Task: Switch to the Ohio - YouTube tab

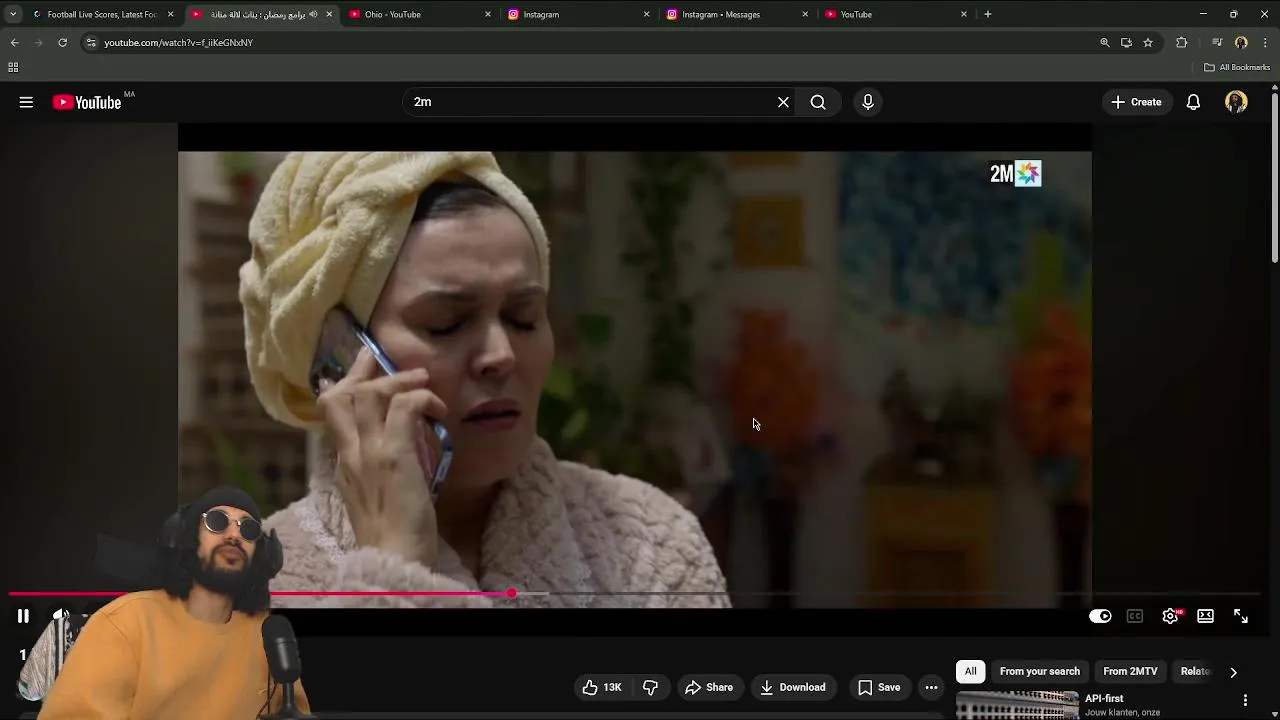Action: coord(420,14)
